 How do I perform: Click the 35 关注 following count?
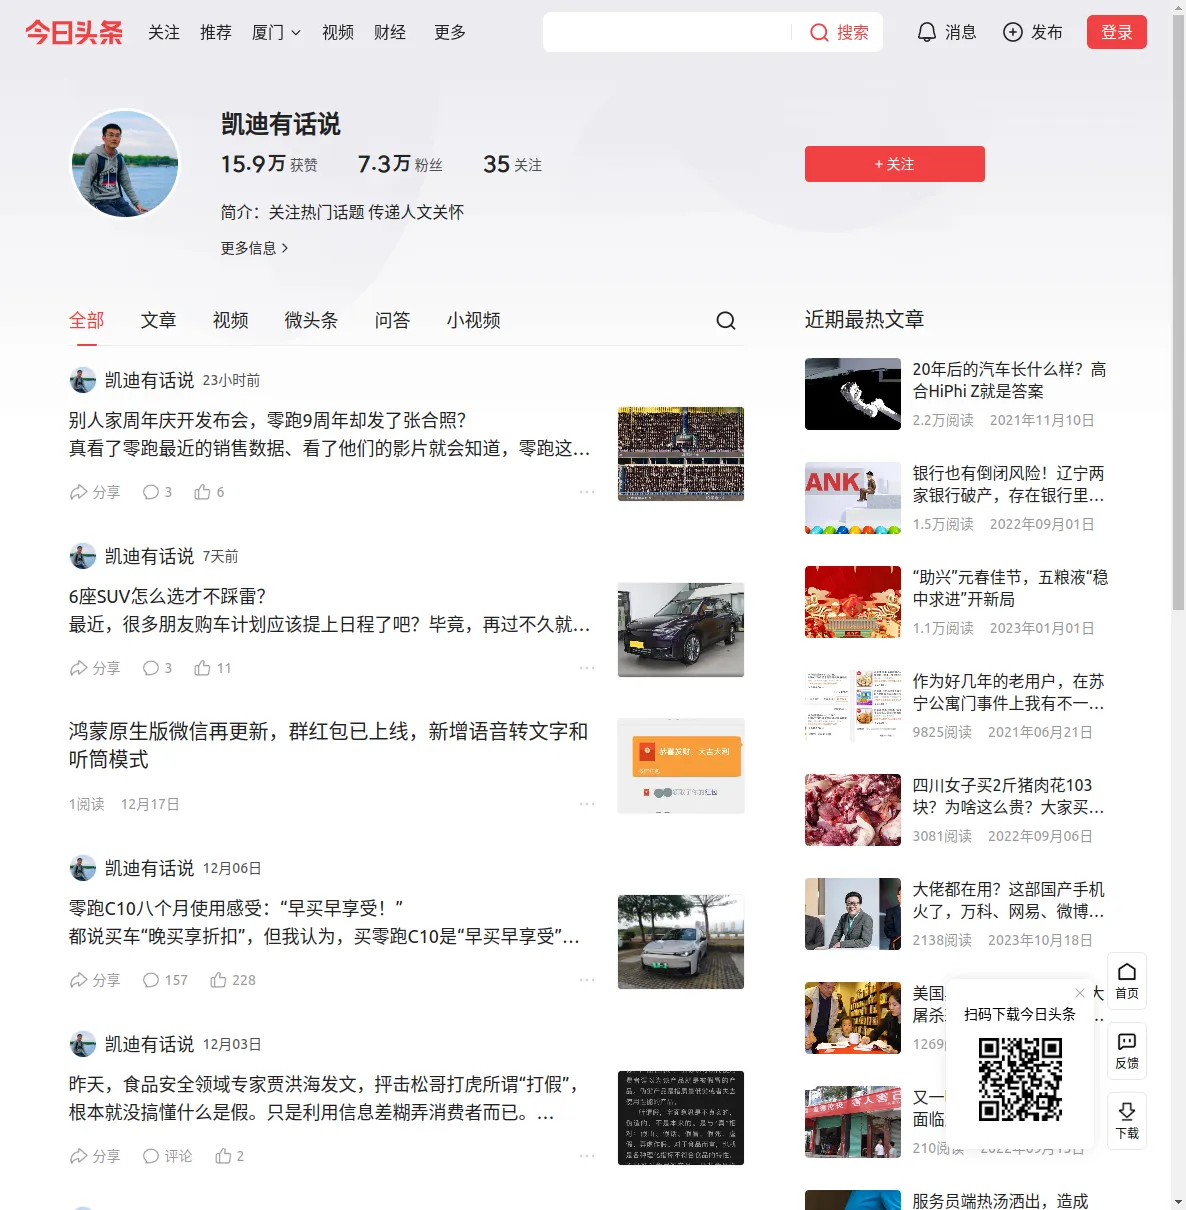pos(513,164)
